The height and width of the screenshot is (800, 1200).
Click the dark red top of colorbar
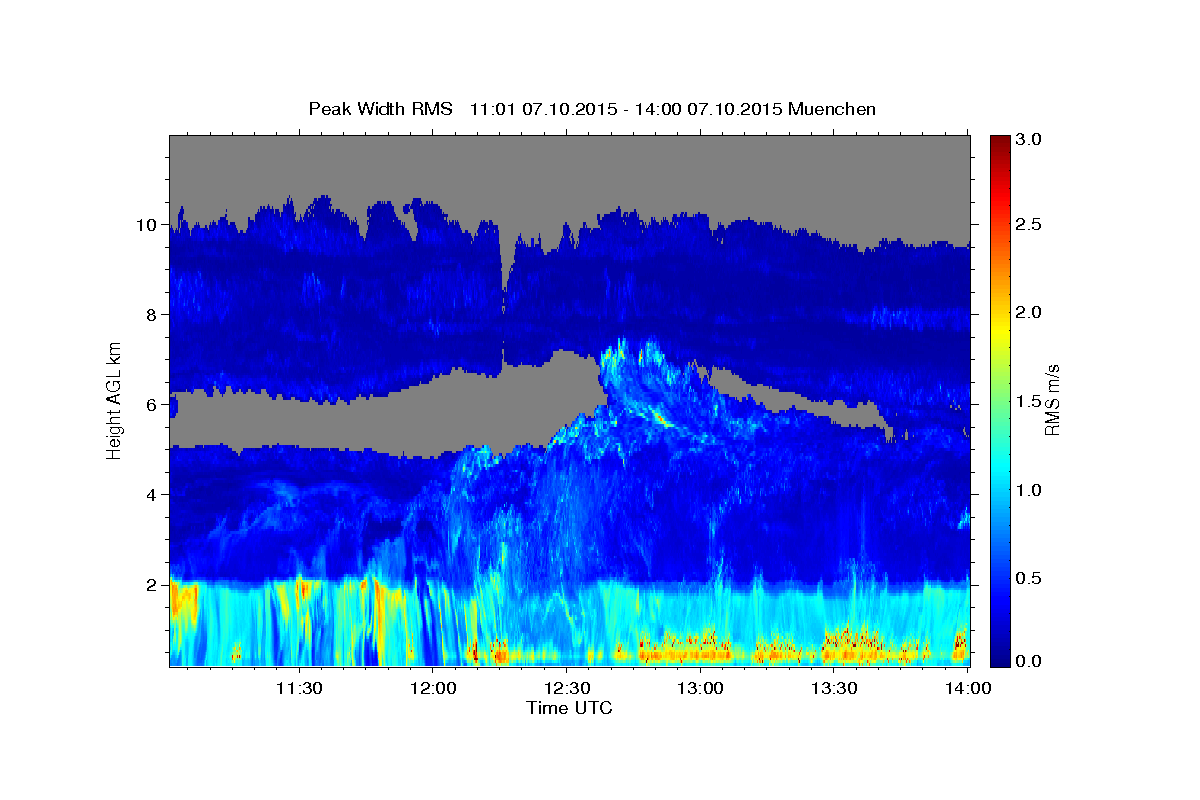tap(999, 142)
